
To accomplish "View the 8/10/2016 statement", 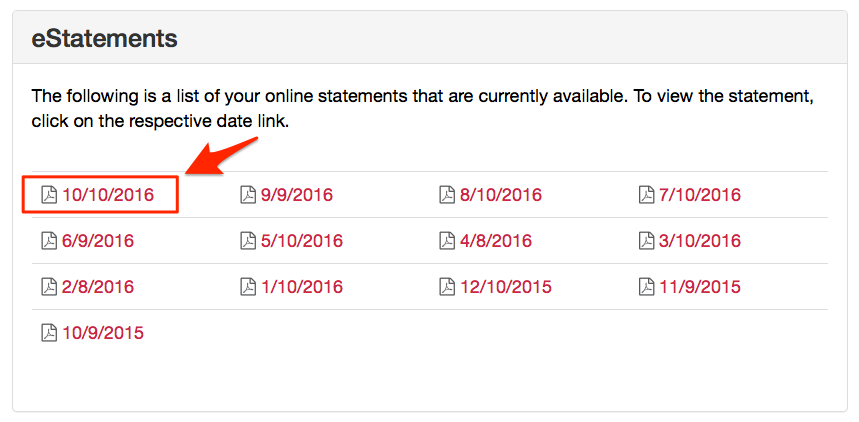I will pyautogui.click(x=501, y=195).
